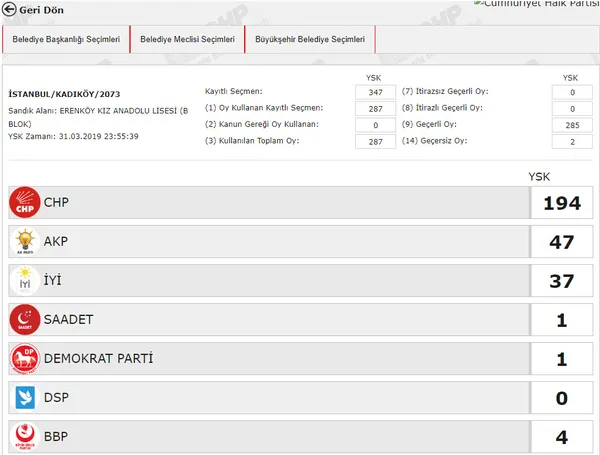The height and width of the screenshot is (455, 600).
Task: Switch to Belediye Meclisi Seçimleri tab
Action: coord(188,40)
